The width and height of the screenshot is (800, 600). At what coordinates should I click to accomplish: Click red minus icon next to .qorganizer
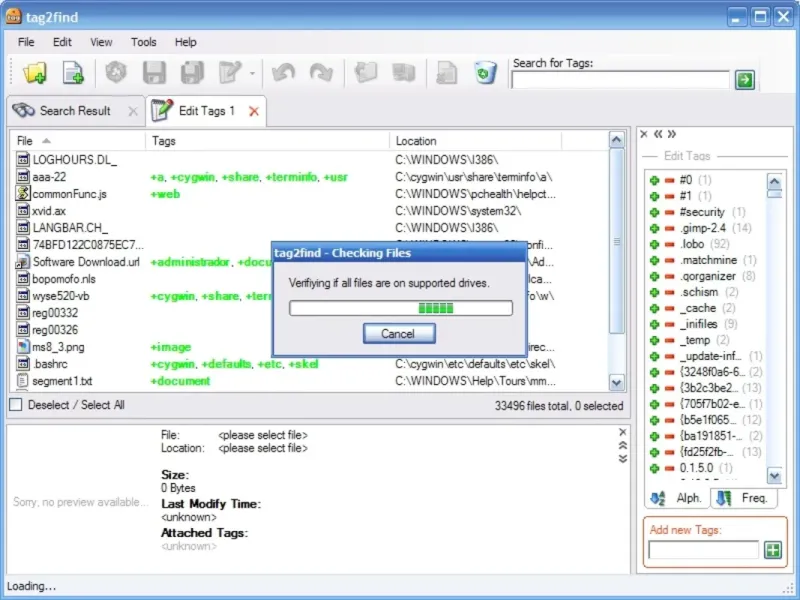pos(669,277)
